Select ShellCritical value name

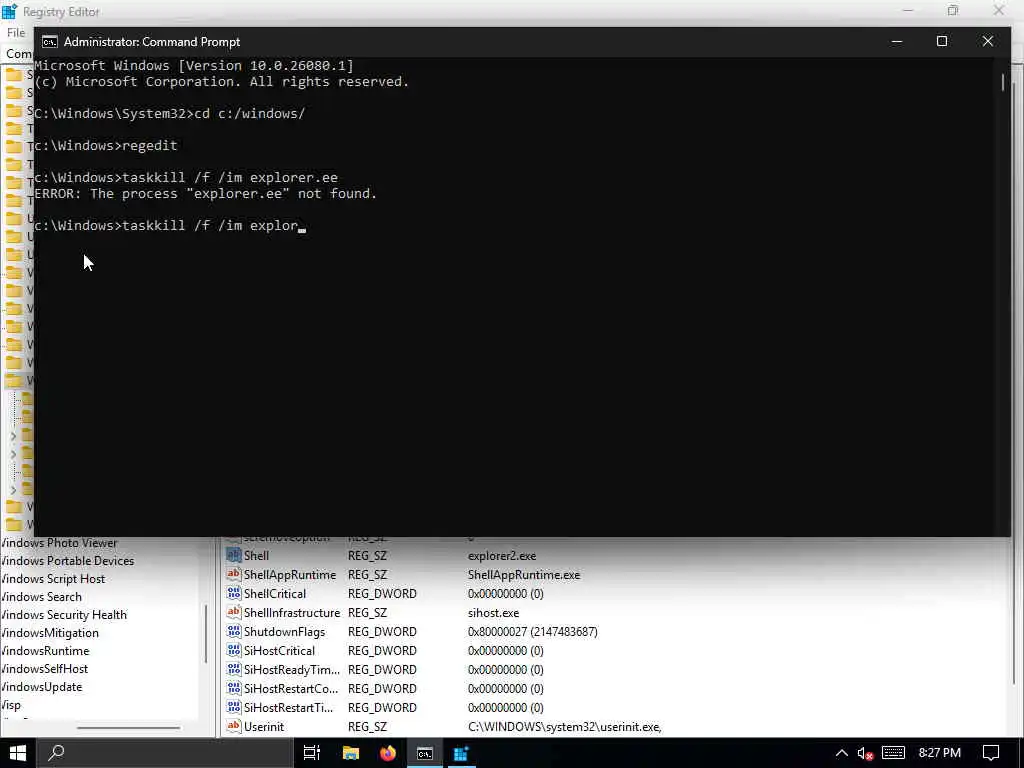tap(275, 594)
